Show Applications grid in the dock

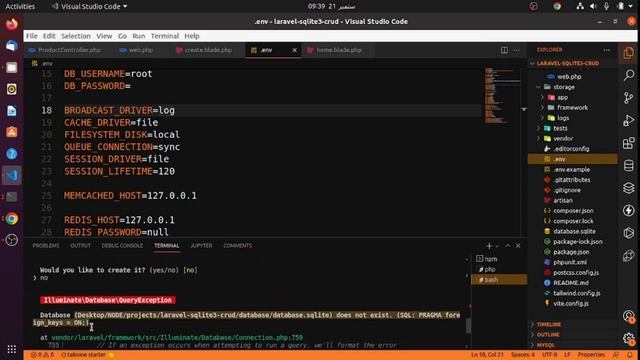pyautogui.click(x=12, y=349)
